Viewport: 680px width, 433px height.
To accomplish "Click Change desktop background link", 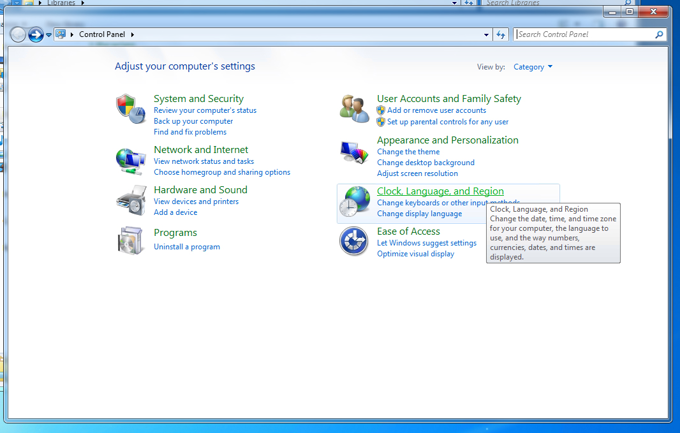I will (x=425, y=163).
